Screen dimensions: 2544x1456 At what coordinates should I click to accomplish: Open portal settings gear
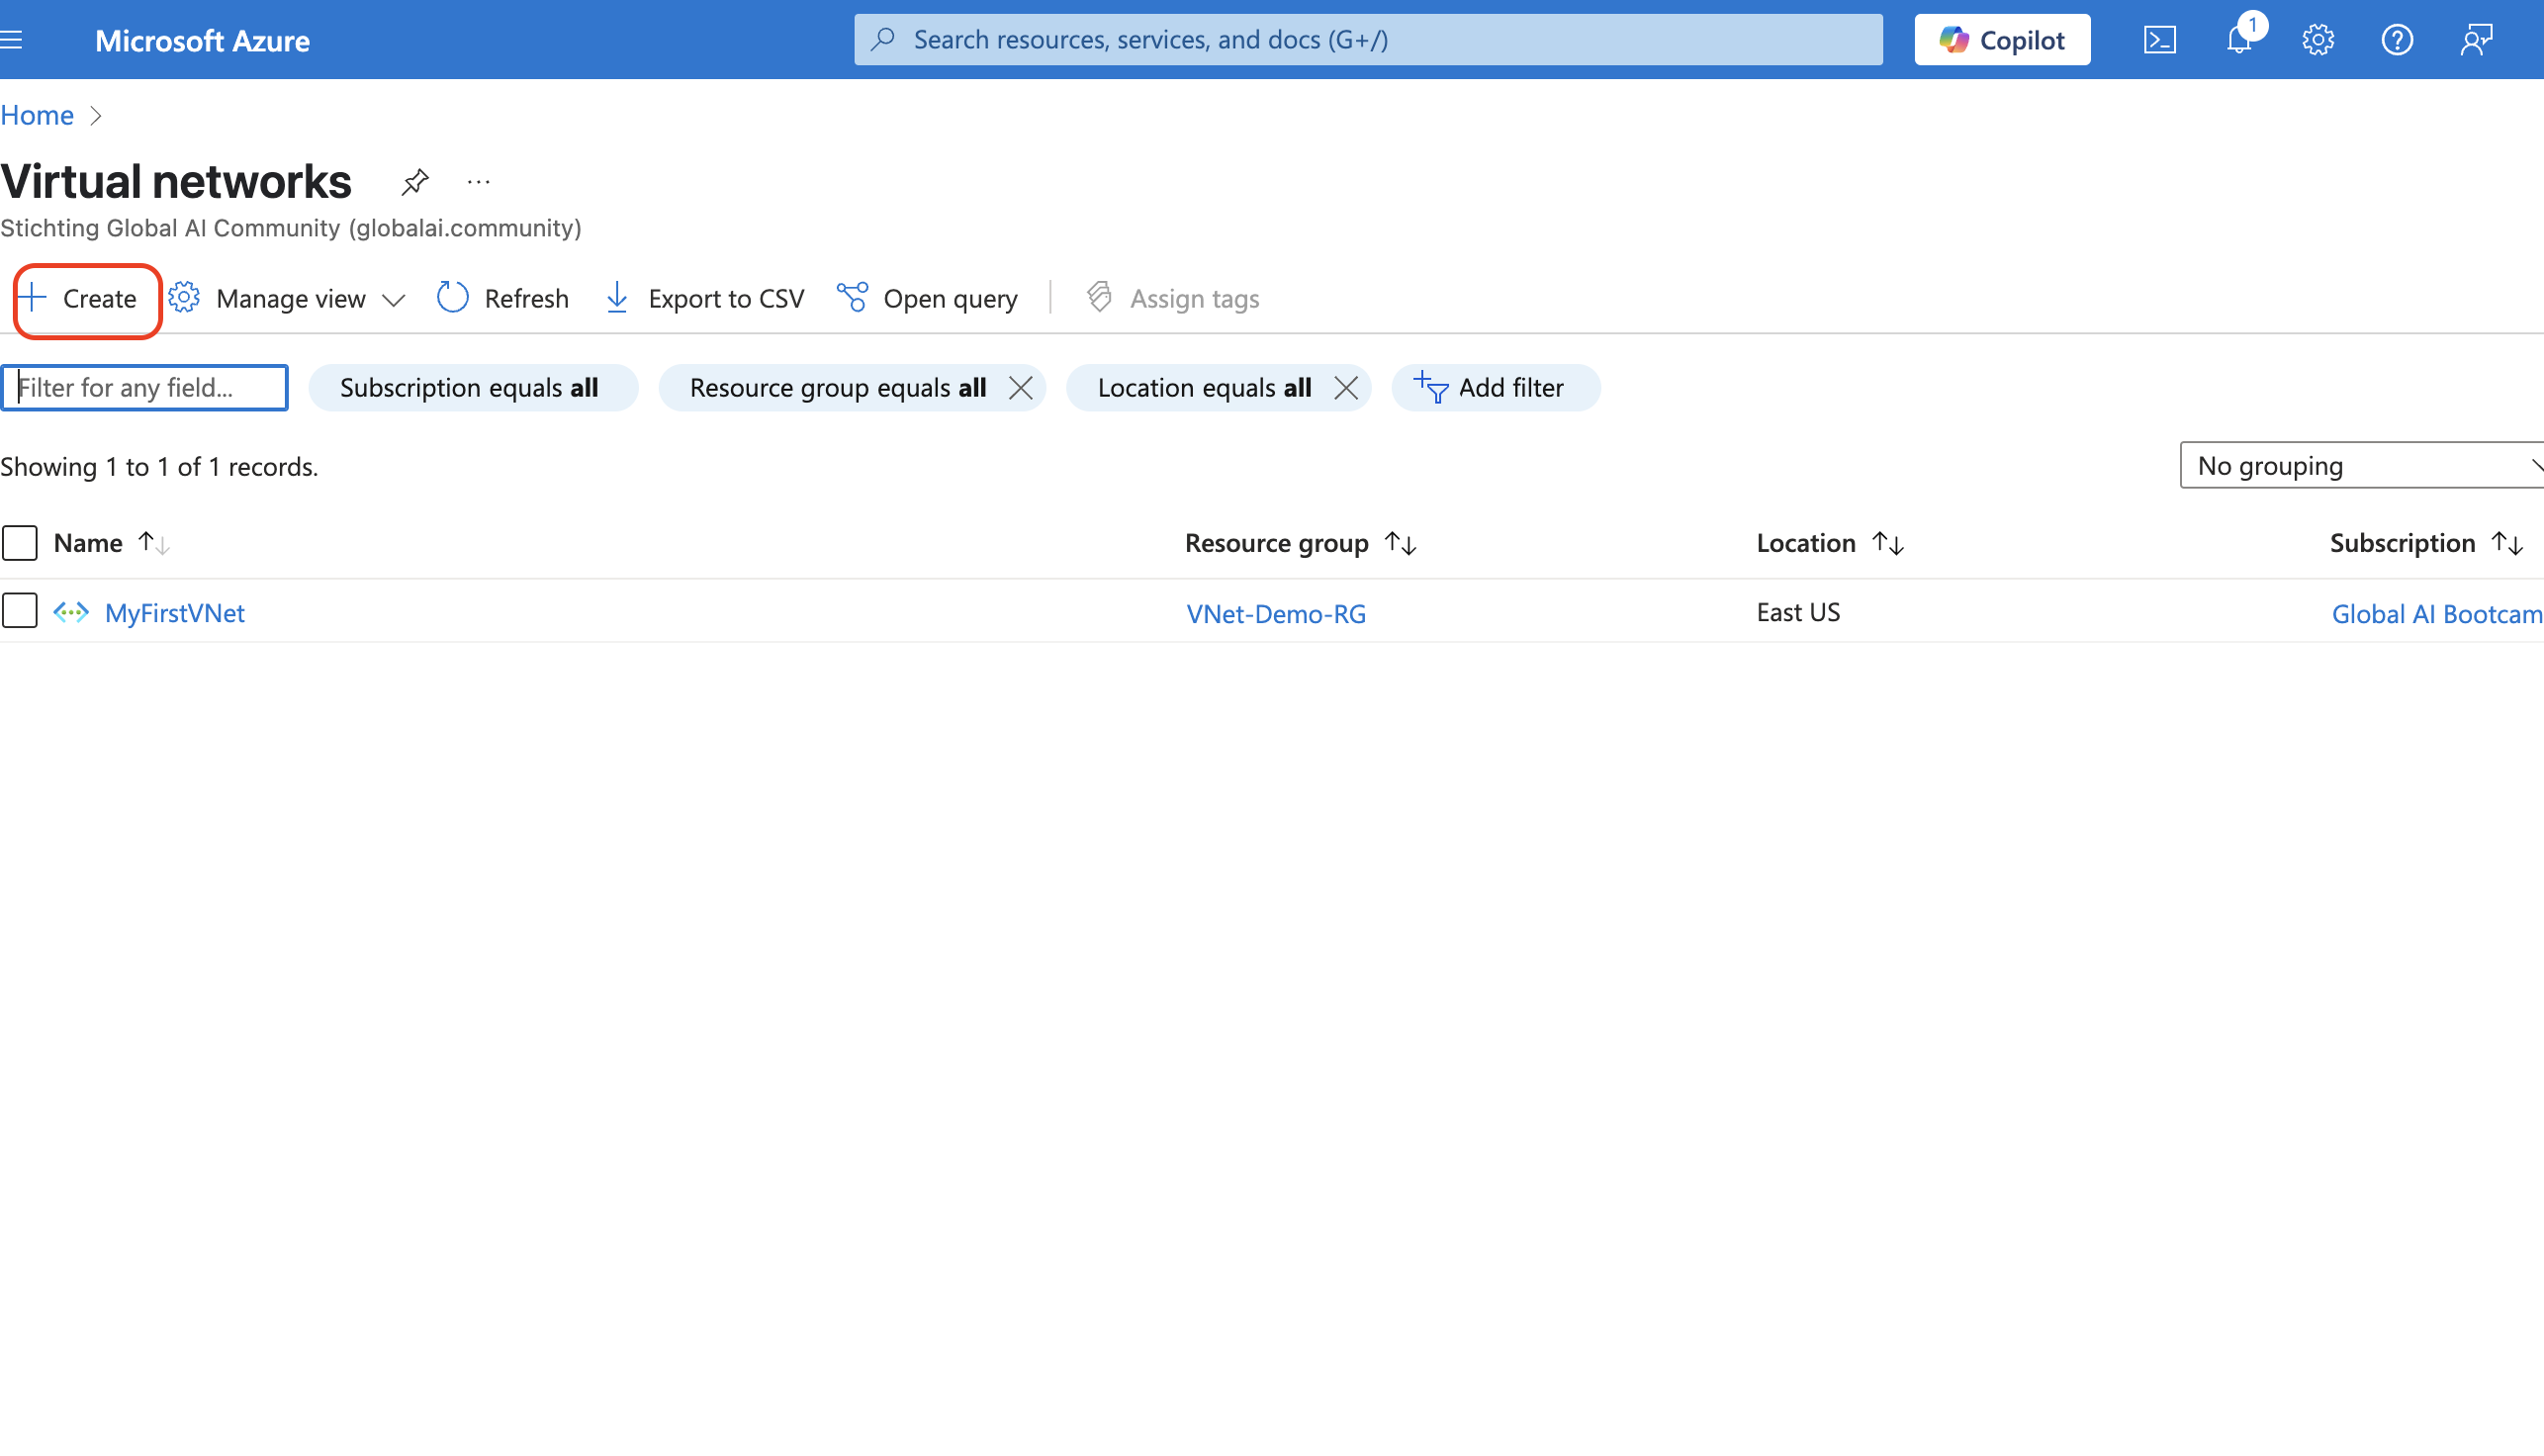point(2318,40)
